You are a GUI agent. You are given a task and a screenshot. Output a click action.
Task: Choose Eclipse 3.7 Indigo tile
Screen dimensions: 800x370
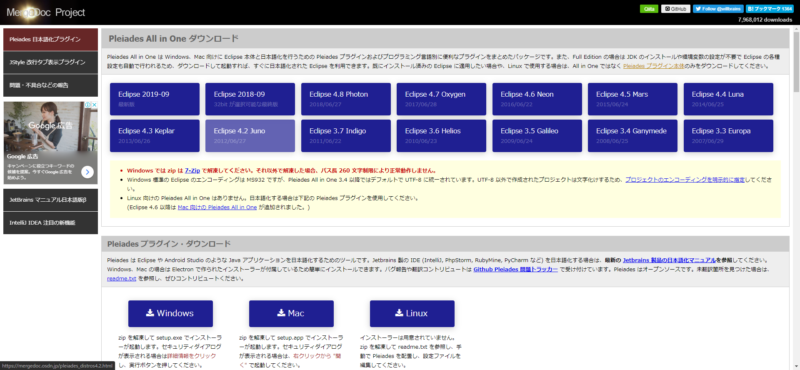(346, 136)
